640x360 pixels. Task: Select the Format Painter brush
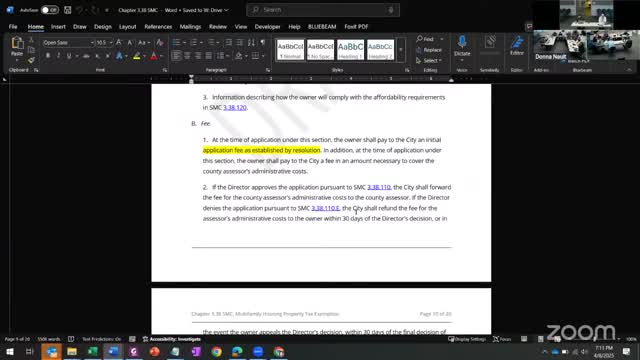pyautogui.click(x=31, y=60)
